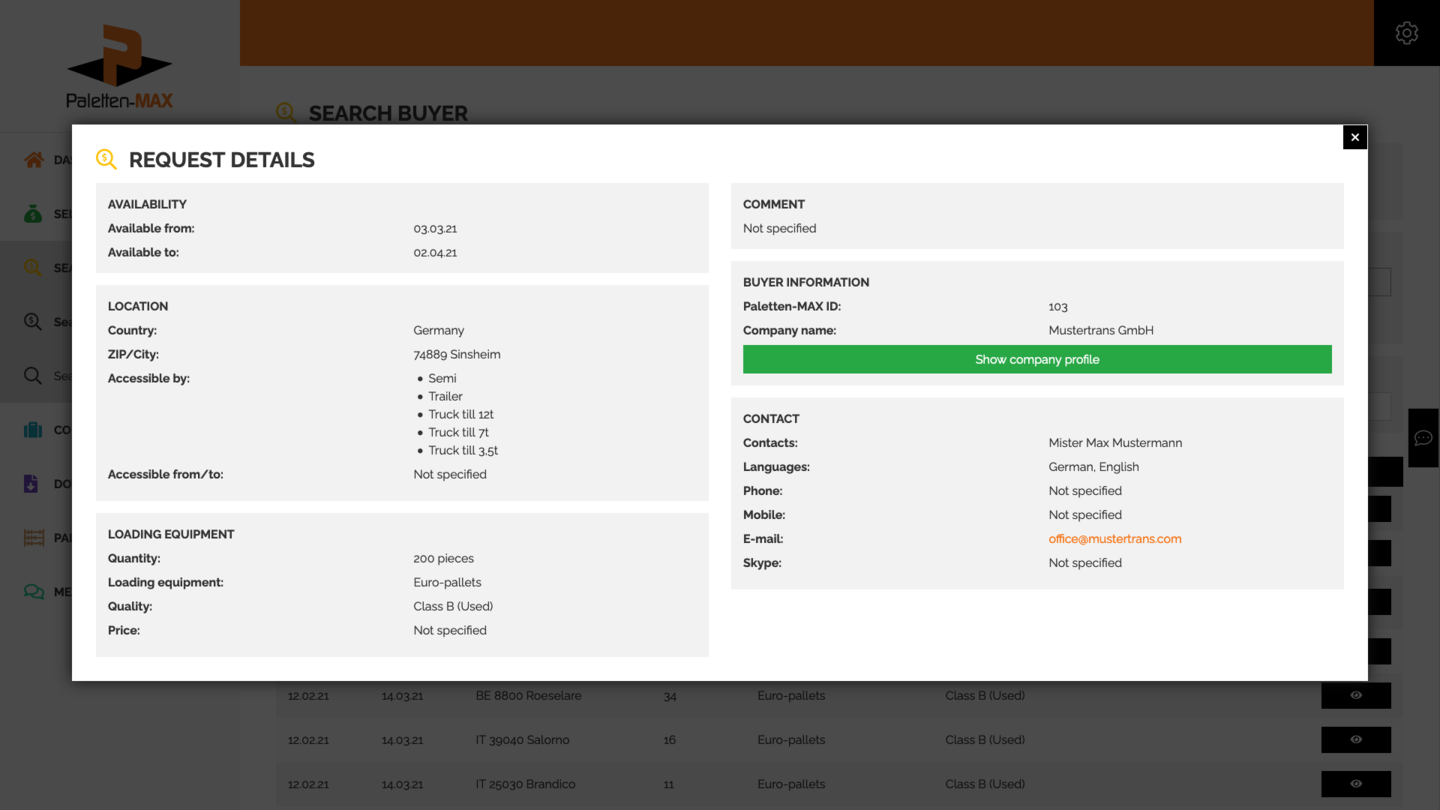View details for the BE 8800 Roeselare row
The height and width of the screenshot is (810, 1440).
[x=1355, y=696]
